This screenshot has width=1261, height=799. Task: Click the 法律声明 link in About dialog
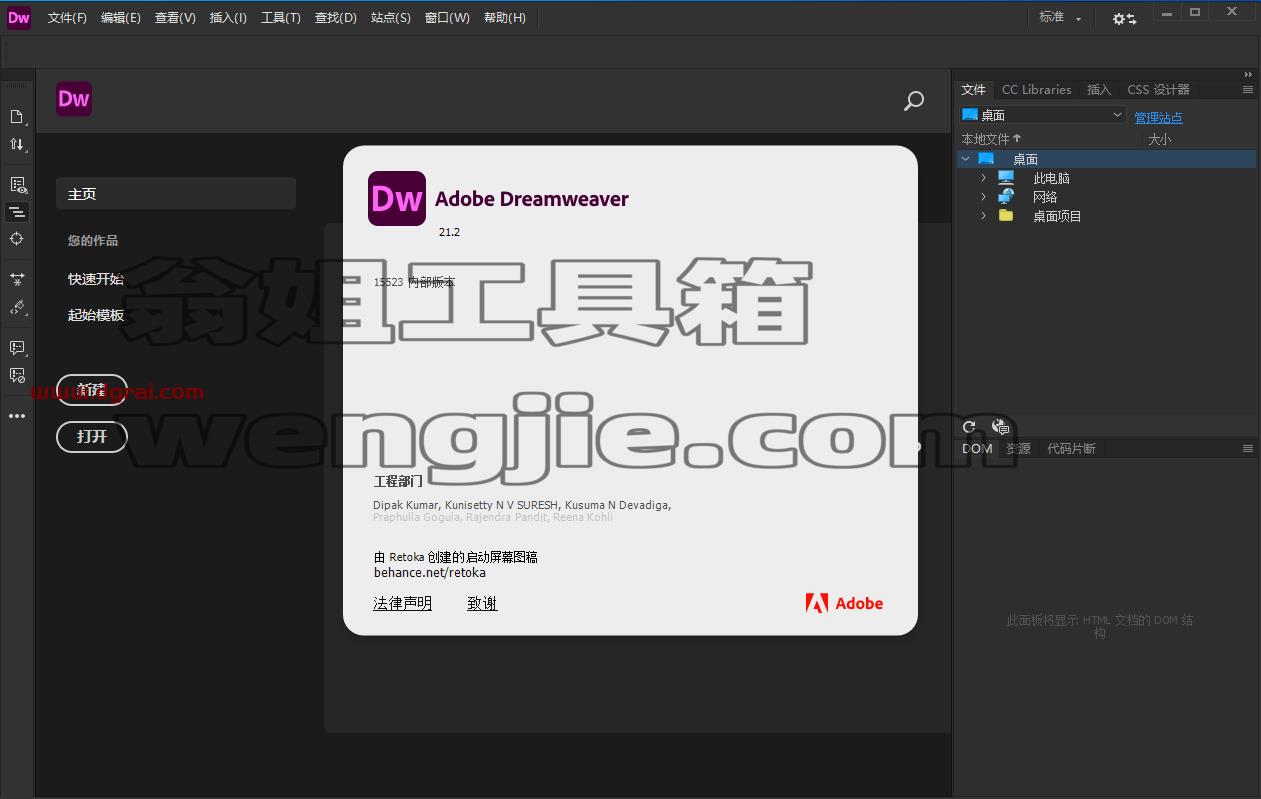point(402,603)
